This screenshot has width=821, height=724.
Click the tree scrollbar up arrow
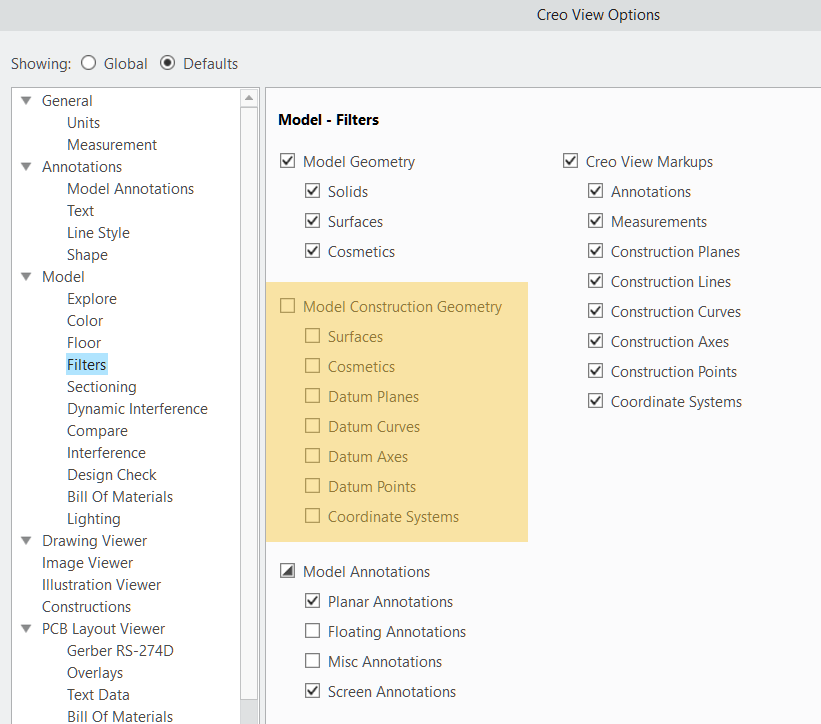tap(251, 96)
